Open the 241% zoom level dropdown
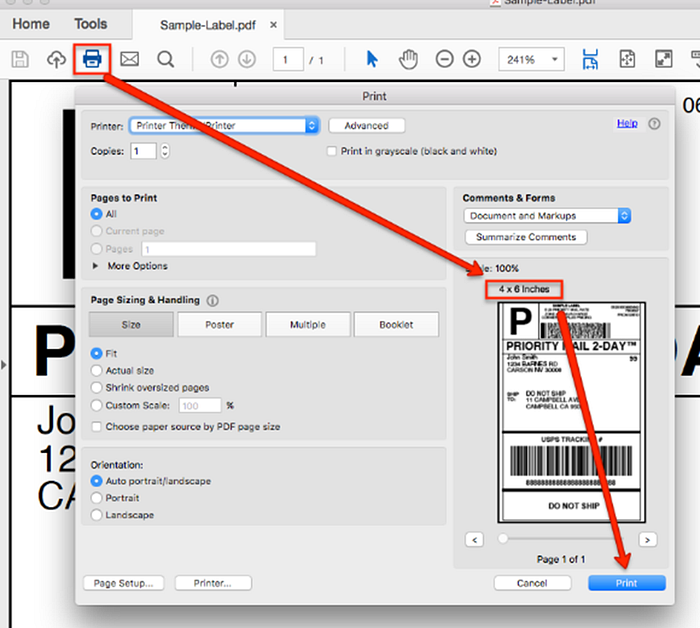 (531, 59)
